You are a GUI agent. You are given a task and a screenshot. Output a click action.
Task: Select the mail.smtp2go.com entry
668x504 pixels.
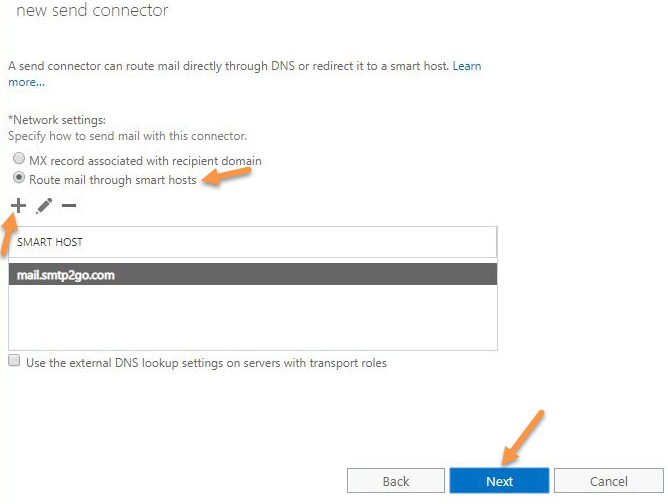[x=253, y=274]
